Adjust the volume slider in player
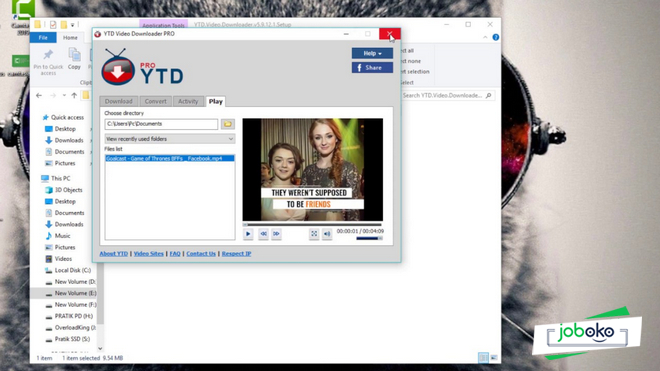This screenshot has width=660, height=371. point(369,238)
